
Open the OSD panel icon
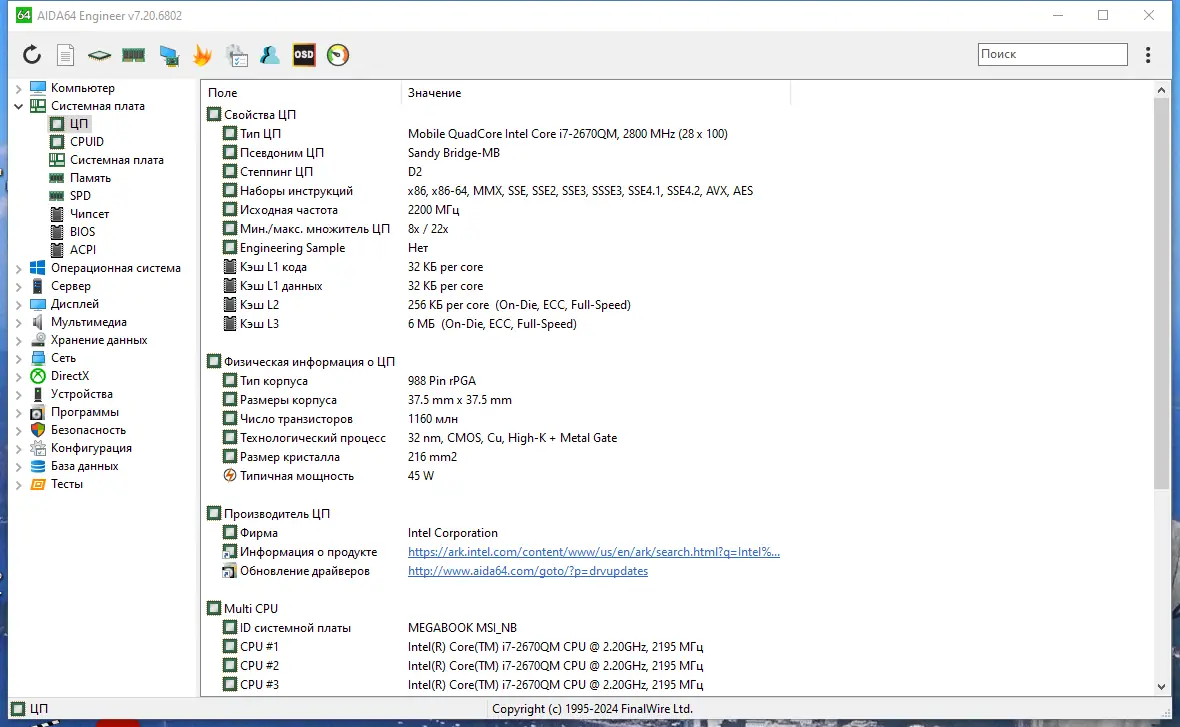(304, 54)
